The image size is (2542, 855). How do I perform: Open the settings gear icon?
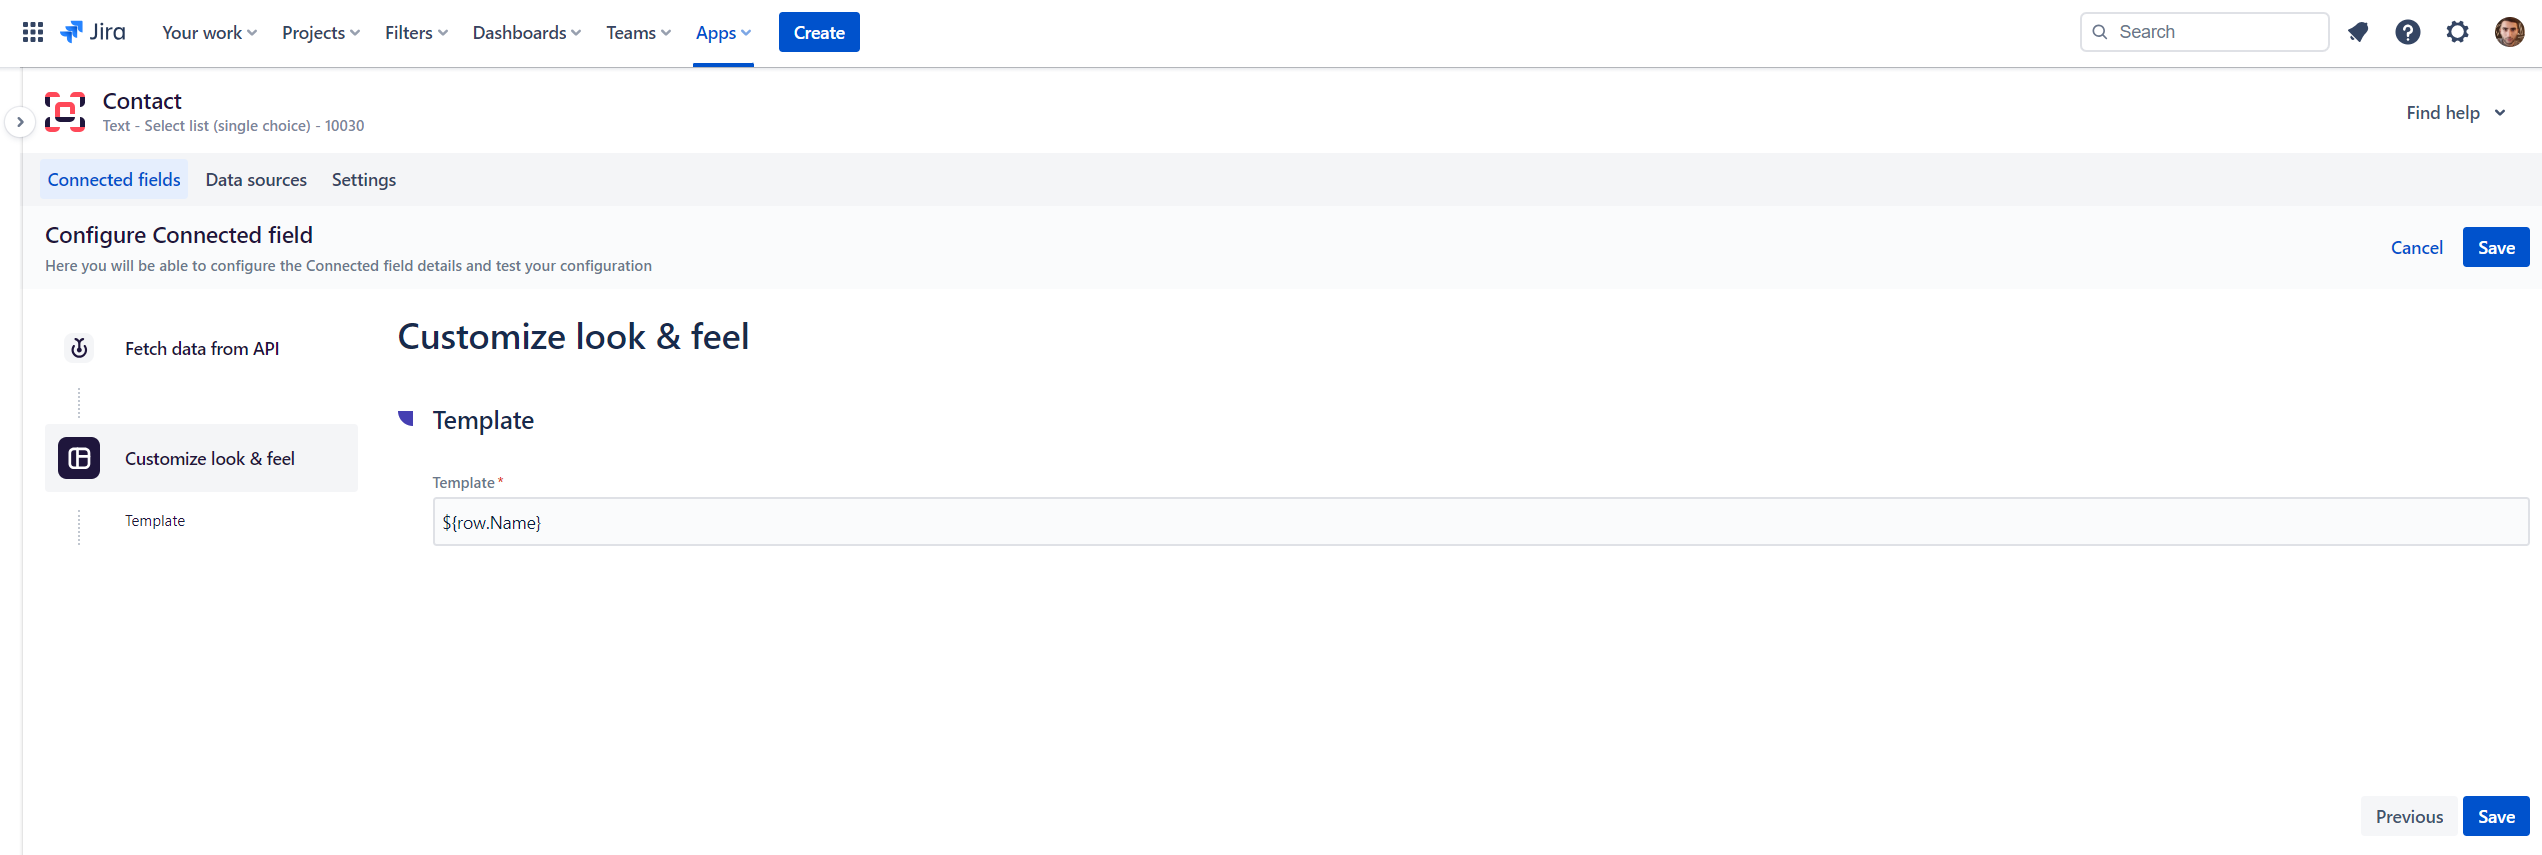pyautogui.click(x=2457, y=32)
